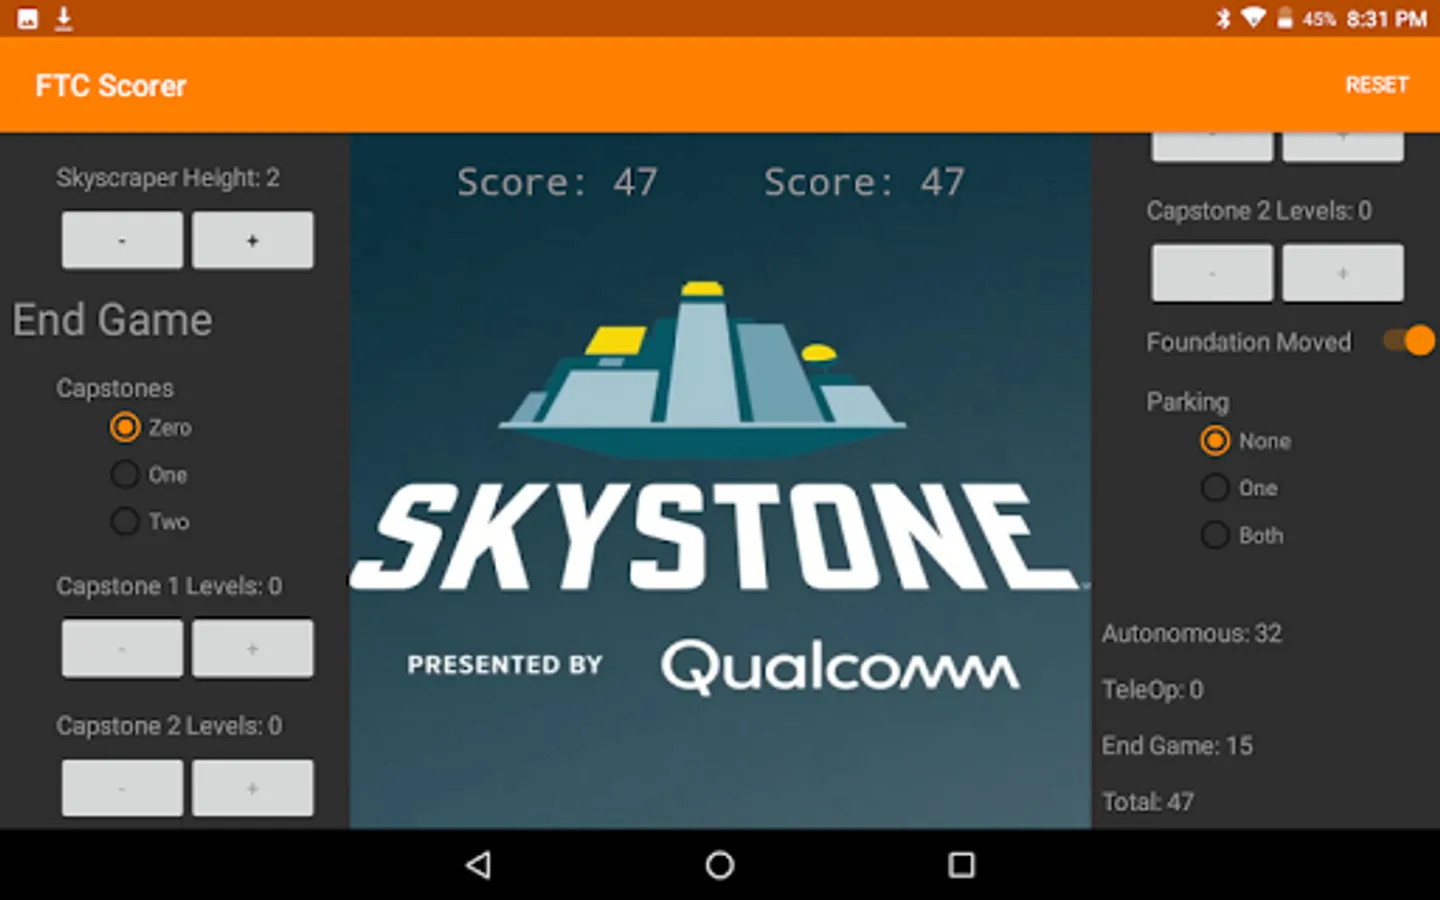Decrease Skyscraper Height with the minus button
Viewport: 1440px width, 900px height.
click(122, 240)
